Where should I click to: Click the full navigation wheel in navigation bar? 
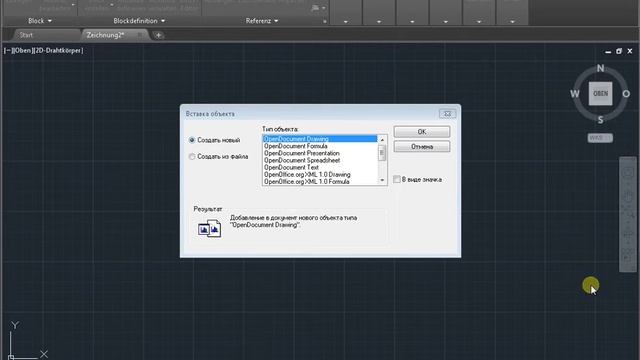(x=628, y=173)
